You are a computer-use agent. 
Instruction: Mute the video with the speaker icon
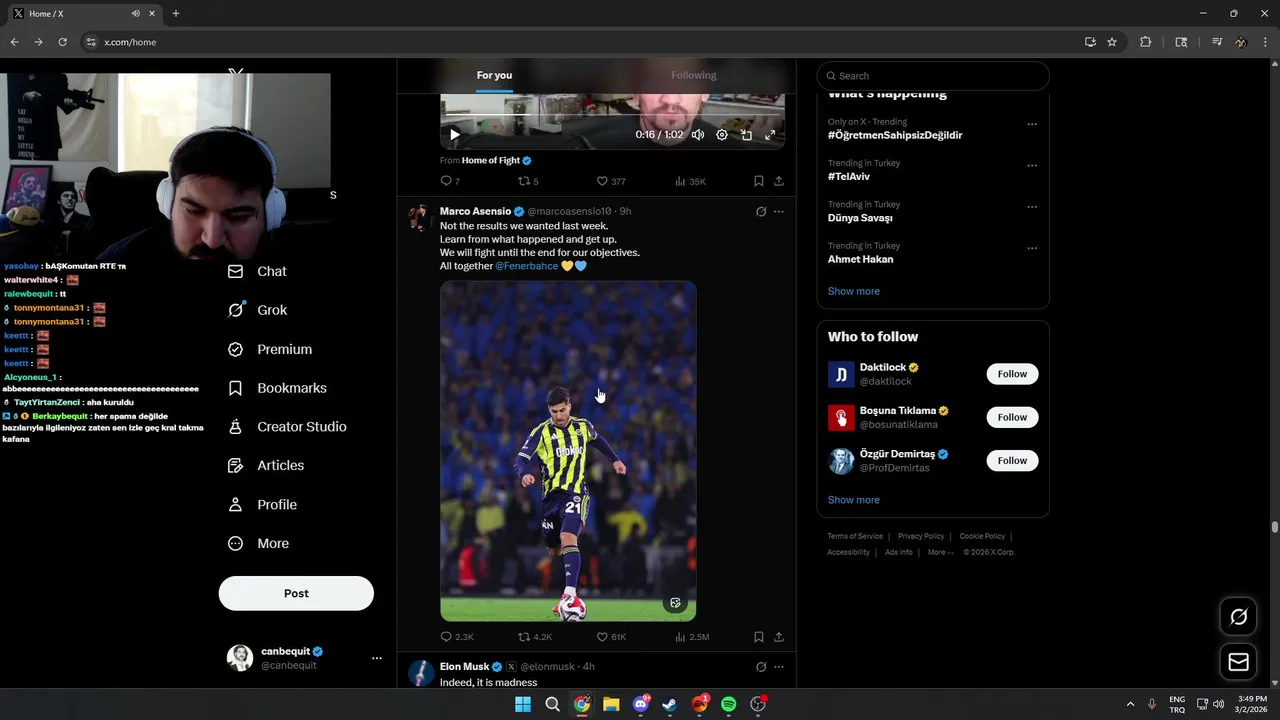click(698, 135)
